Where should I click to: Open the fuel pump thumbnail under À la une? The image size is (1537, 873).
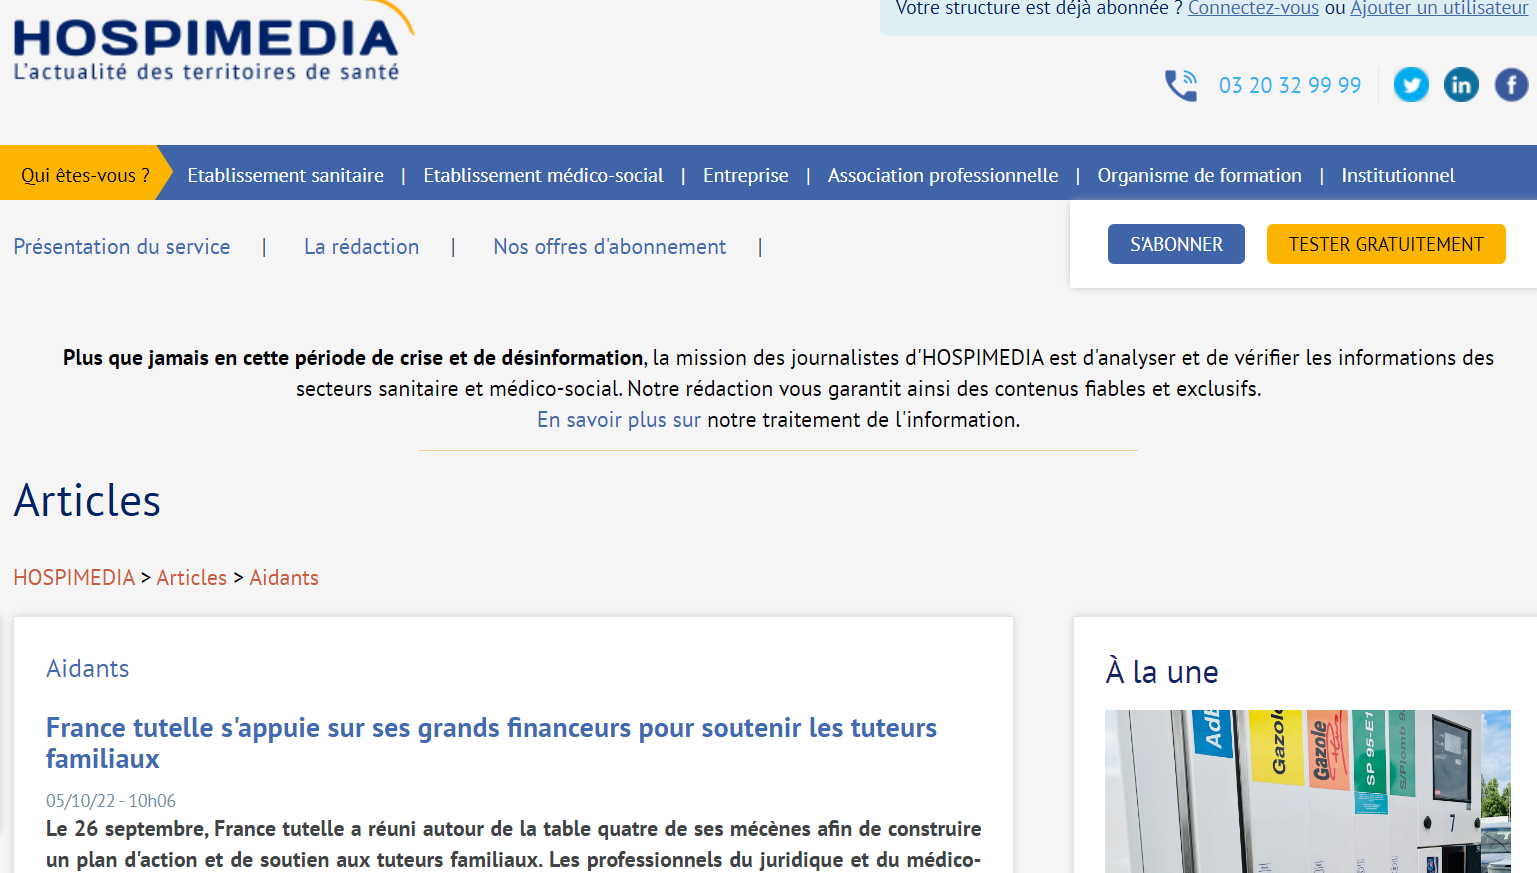(x=1308, y=791)
